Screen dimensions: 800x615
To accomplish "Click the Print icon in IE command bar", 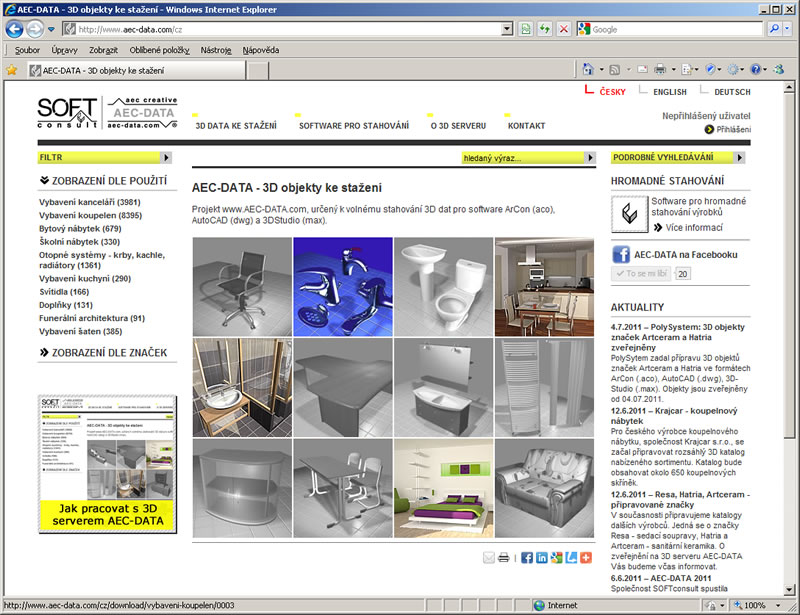I will [660, 70].
